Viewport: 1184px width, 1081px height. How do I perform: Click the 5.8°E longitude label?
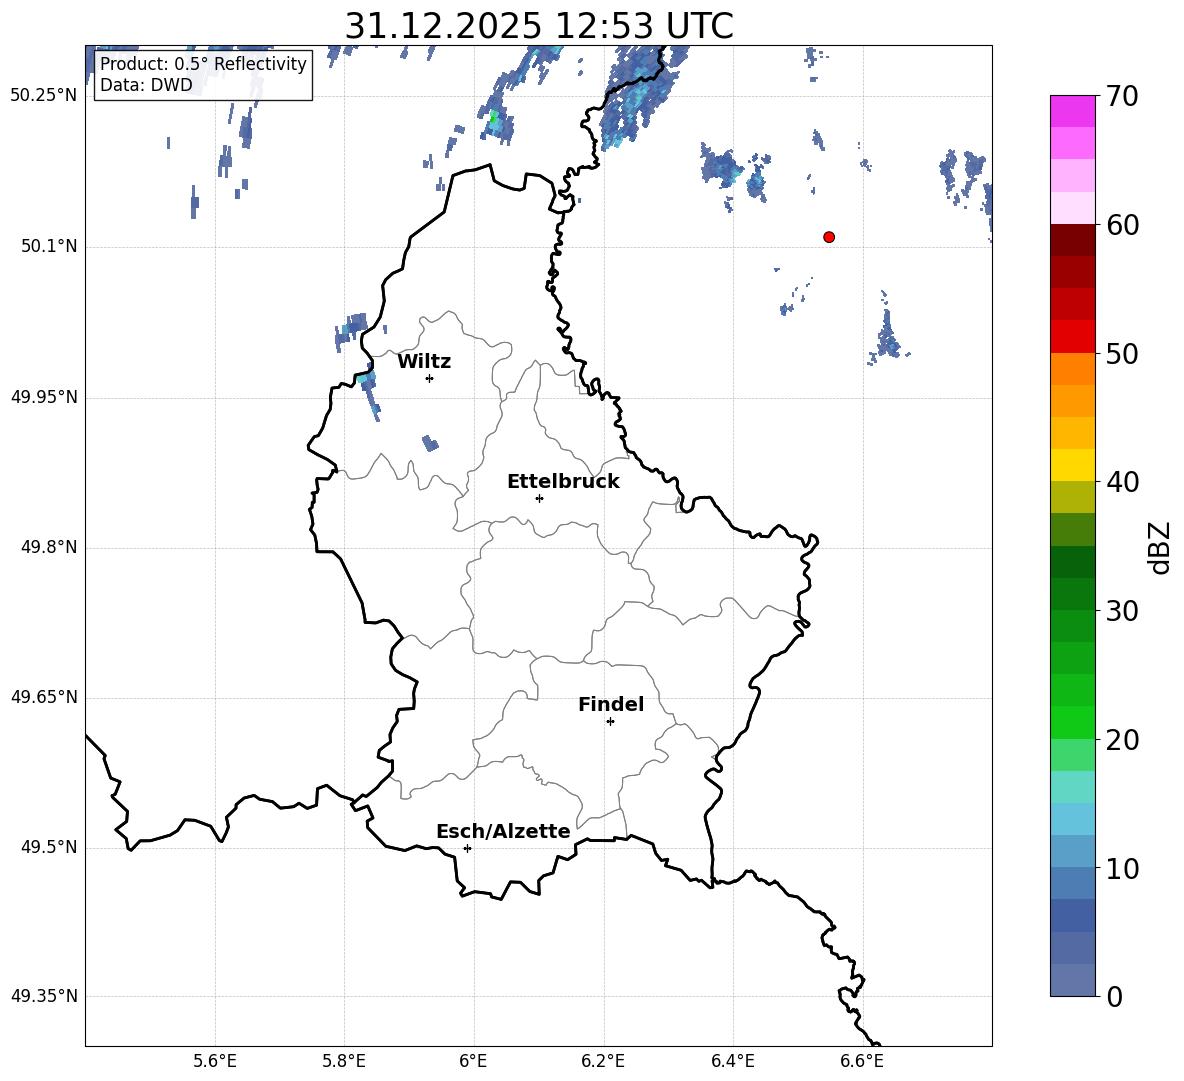click(x=344, y=1062)
